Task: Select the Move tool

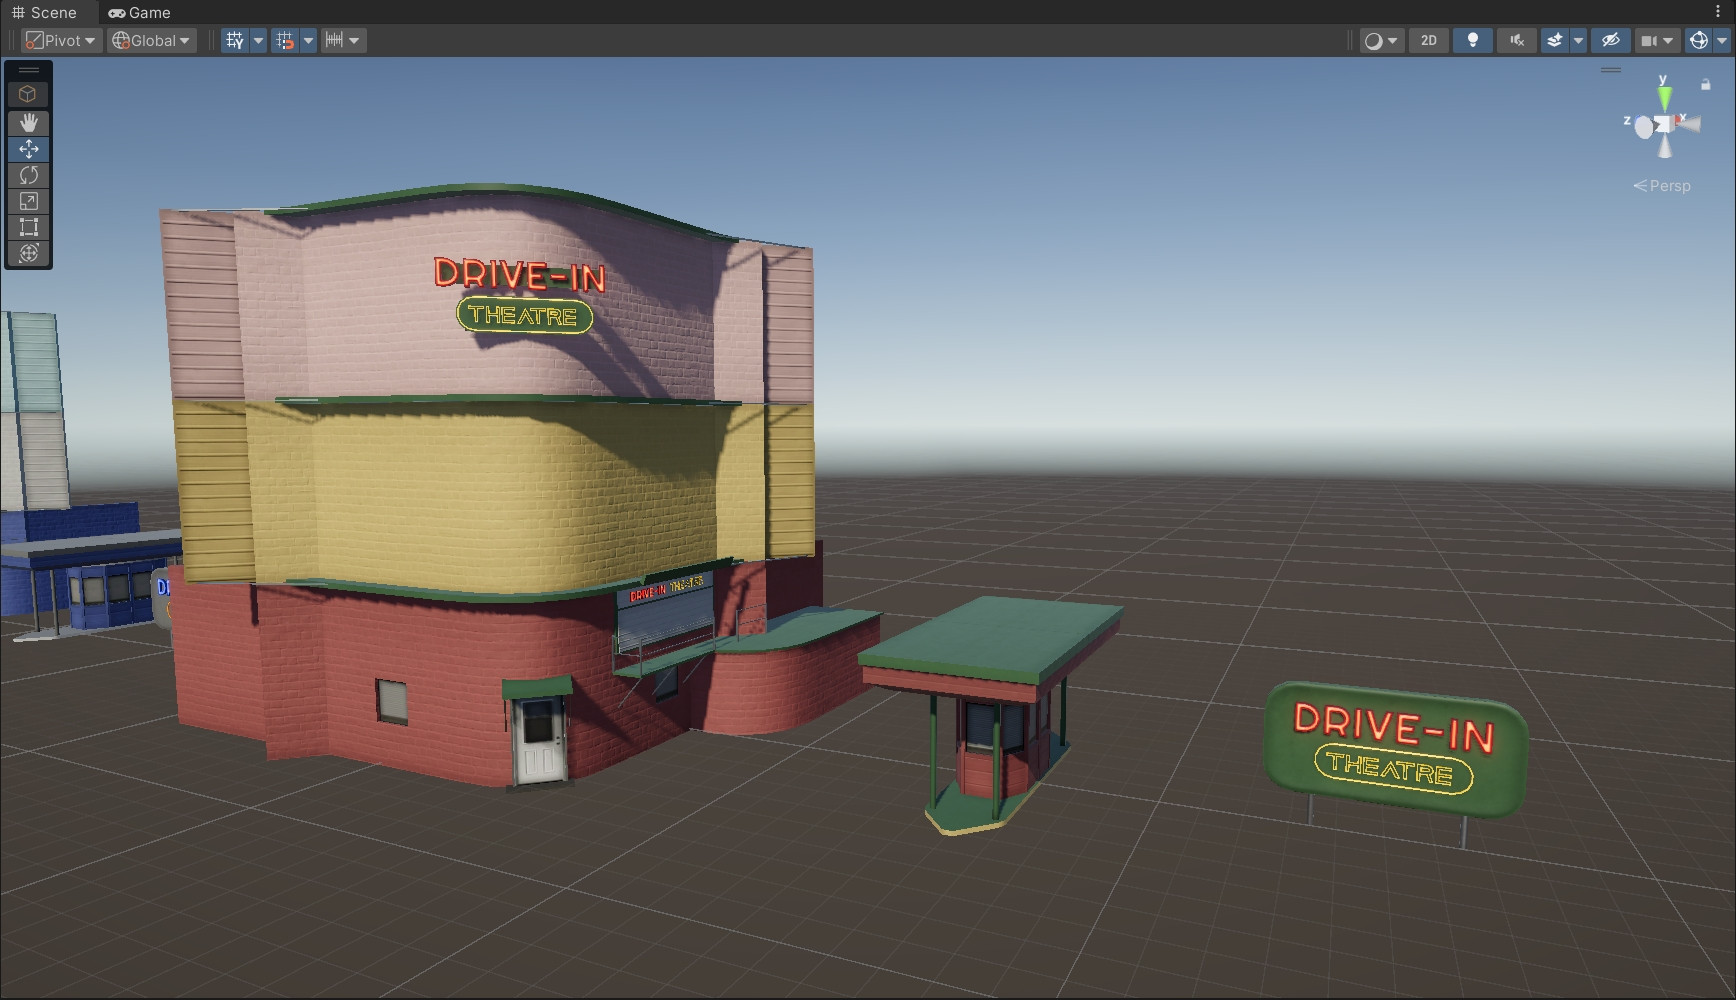Action: (28, 149)
